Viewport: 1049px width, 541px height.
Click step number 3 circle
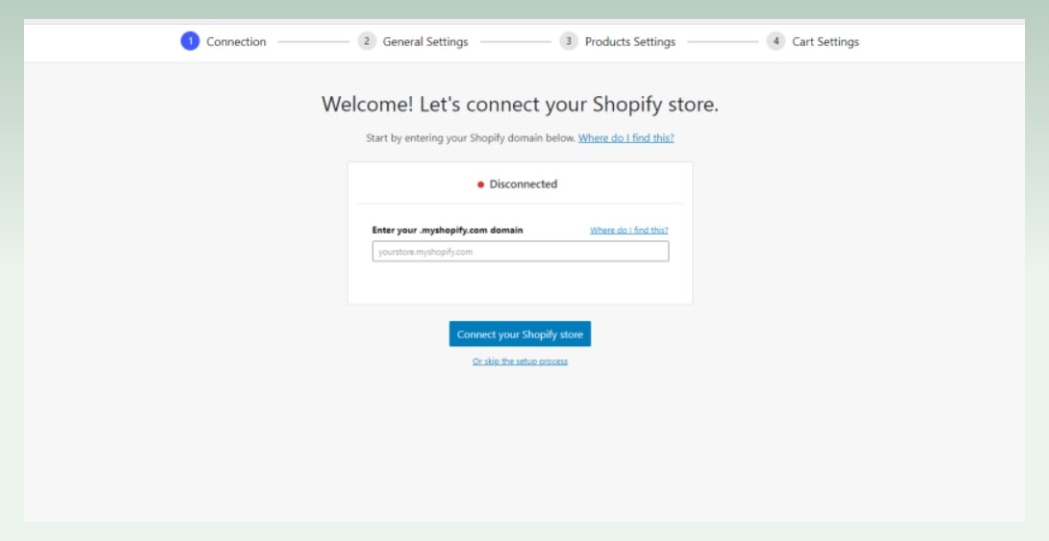point(569,41)
